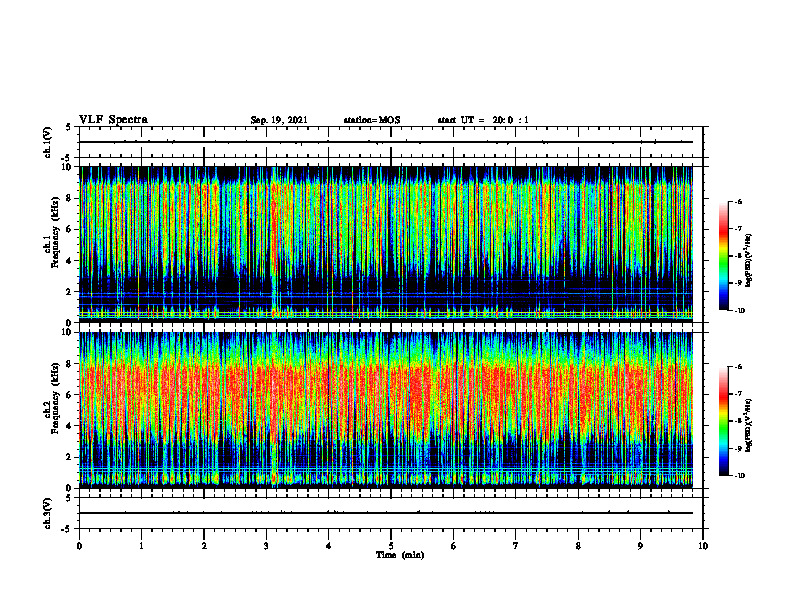This screenshot has width=792, height=612.
Task: Click time axis tick label "8"
Action: coord(578,546)
